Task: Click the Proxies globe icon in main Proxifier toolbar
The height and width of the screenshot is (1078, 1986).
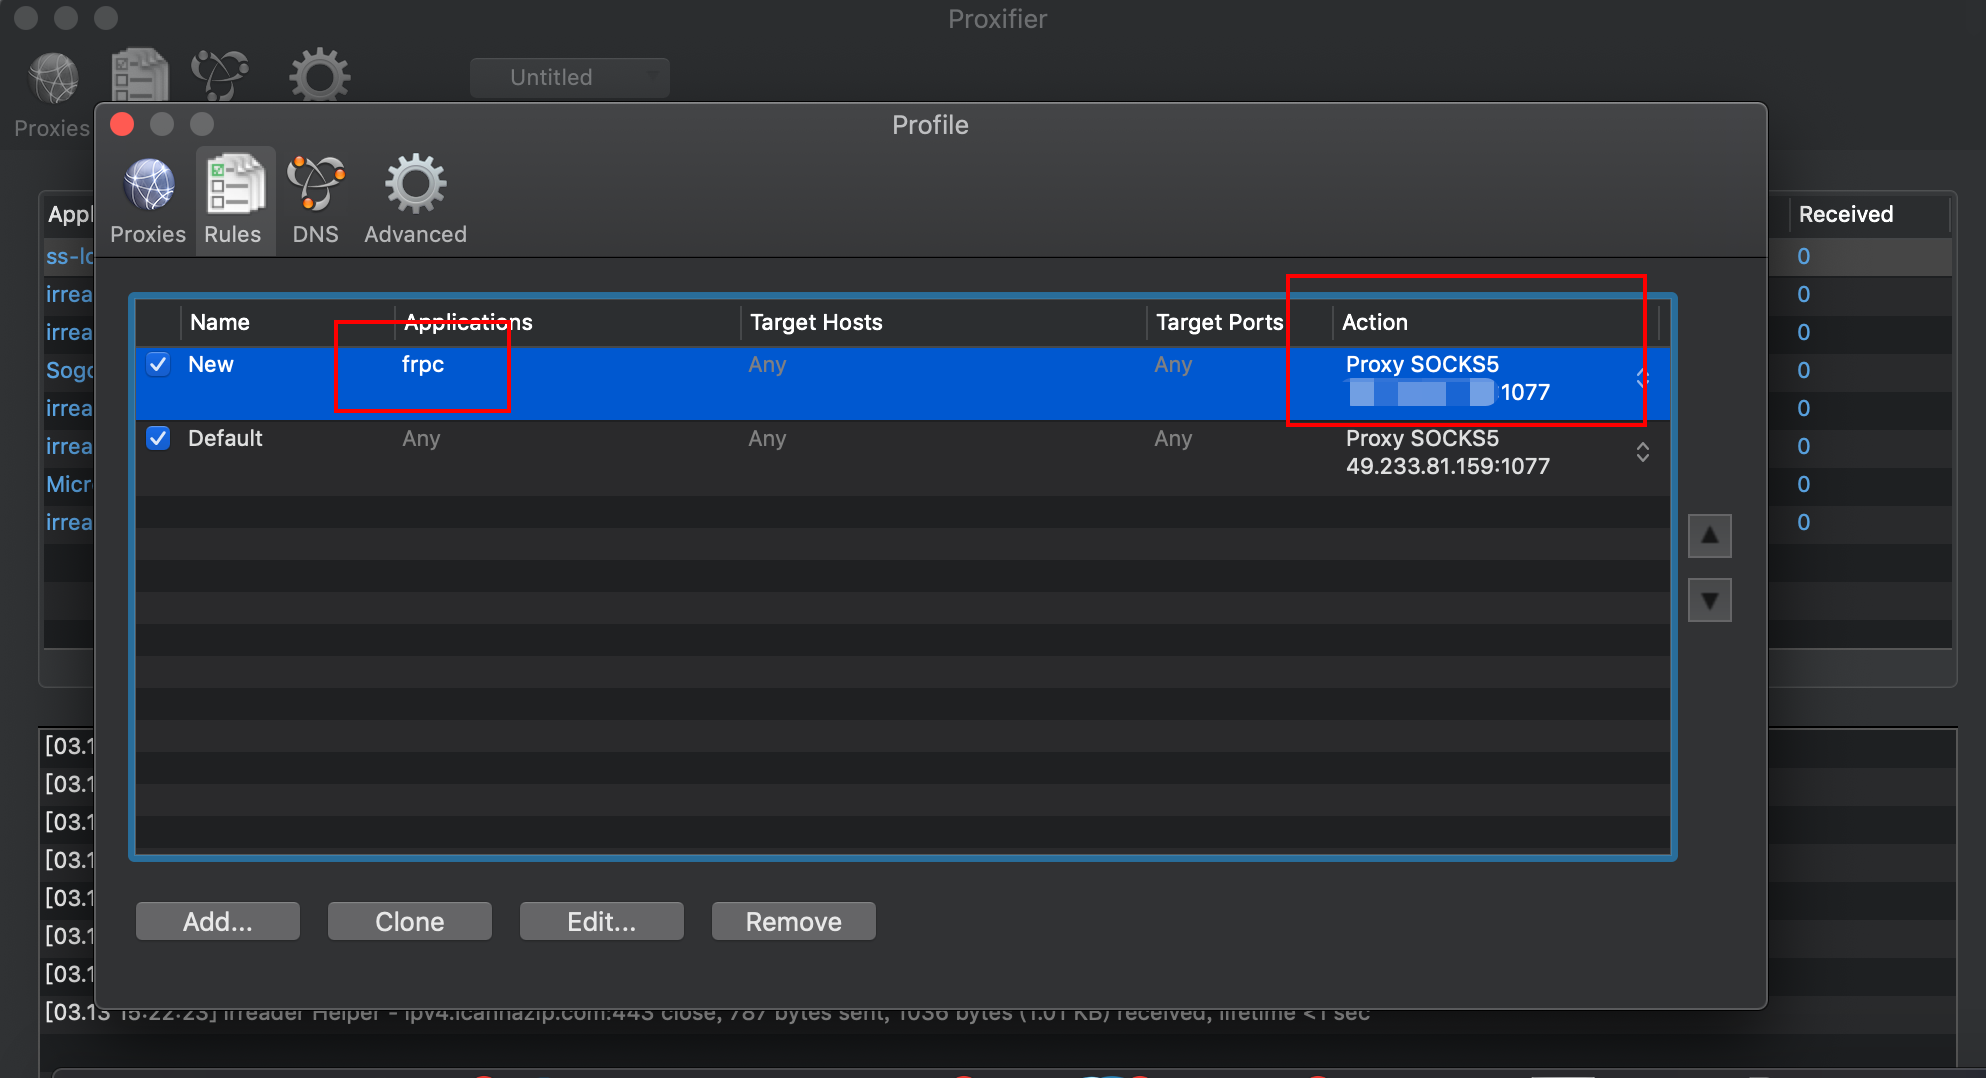Action: point(53,78)
